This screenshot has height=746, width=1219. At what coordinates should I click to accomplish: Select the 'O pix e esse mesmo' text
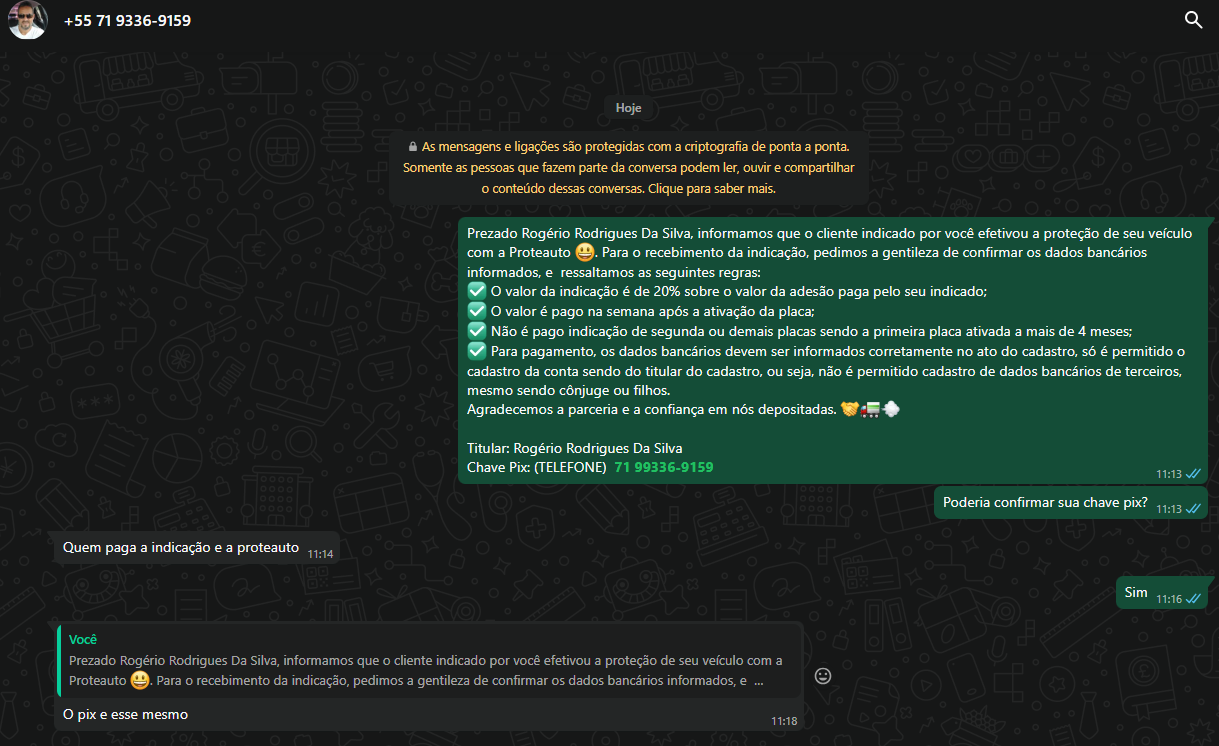point(125,714)
